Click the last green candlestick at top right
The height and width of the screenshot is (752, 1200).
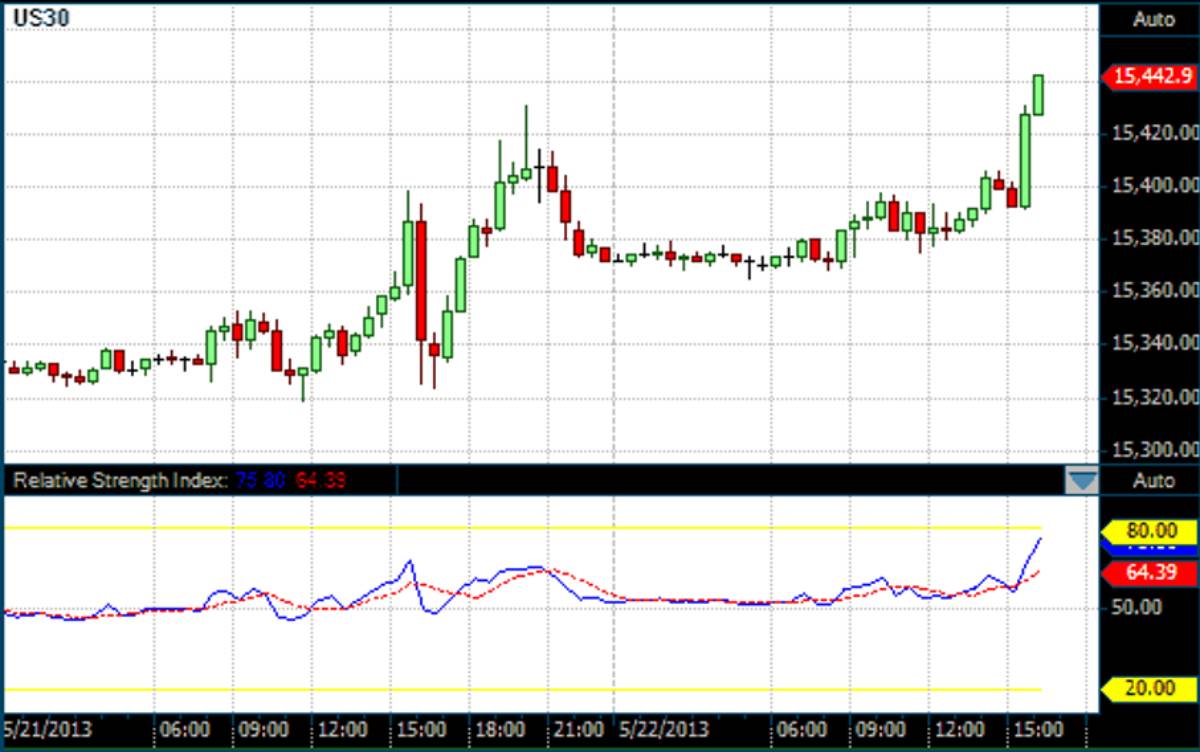[x=1039, y=95]
